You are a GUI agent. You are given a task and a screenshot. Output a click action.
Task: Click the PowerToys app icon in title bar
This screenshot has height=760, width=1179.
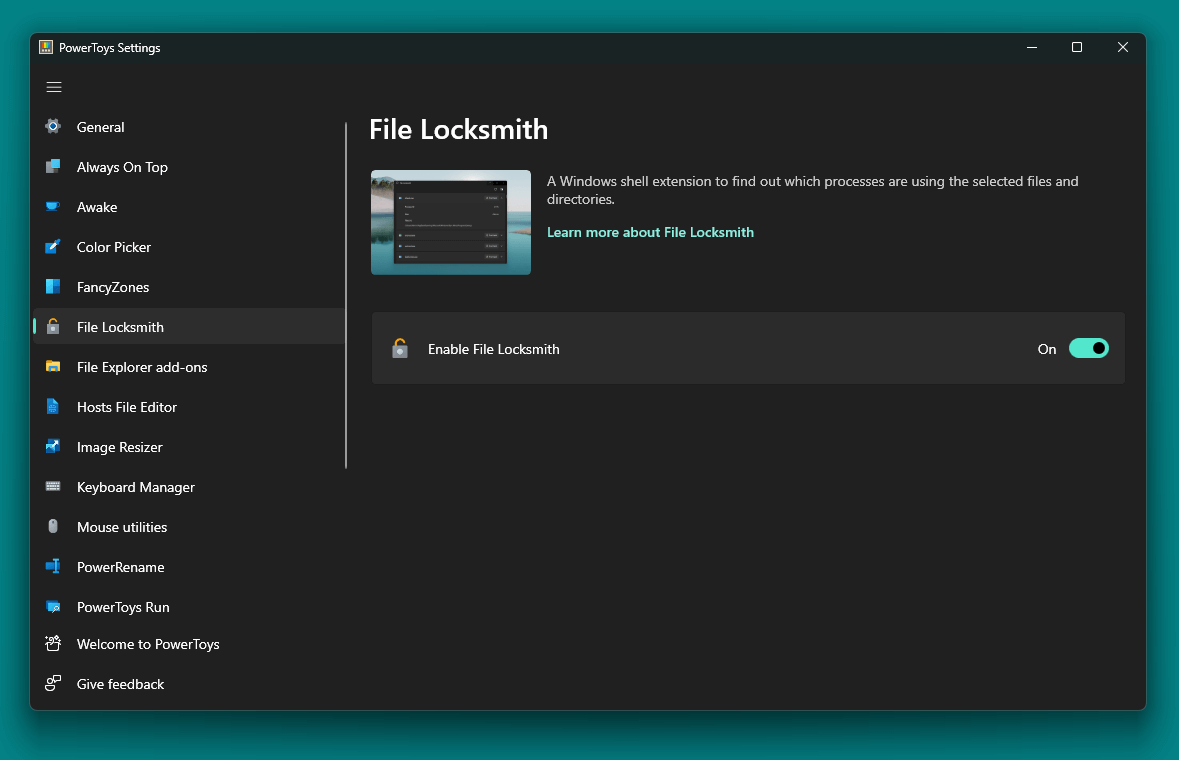(46, 47)
